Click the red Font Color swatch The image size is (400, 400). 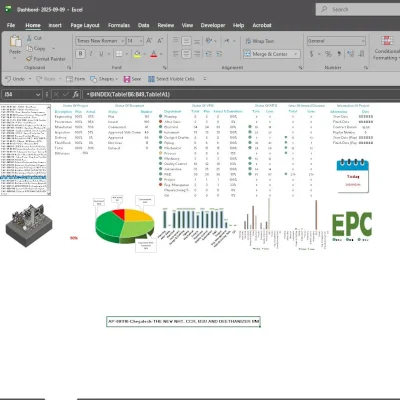point(154,54)
